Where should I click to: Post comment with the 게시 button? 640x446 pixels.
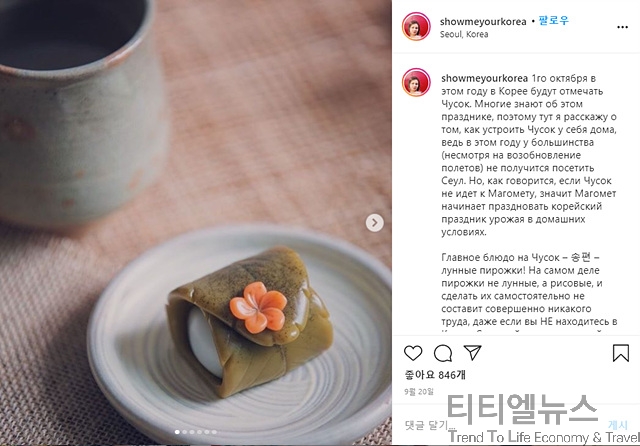pos(618,425)
